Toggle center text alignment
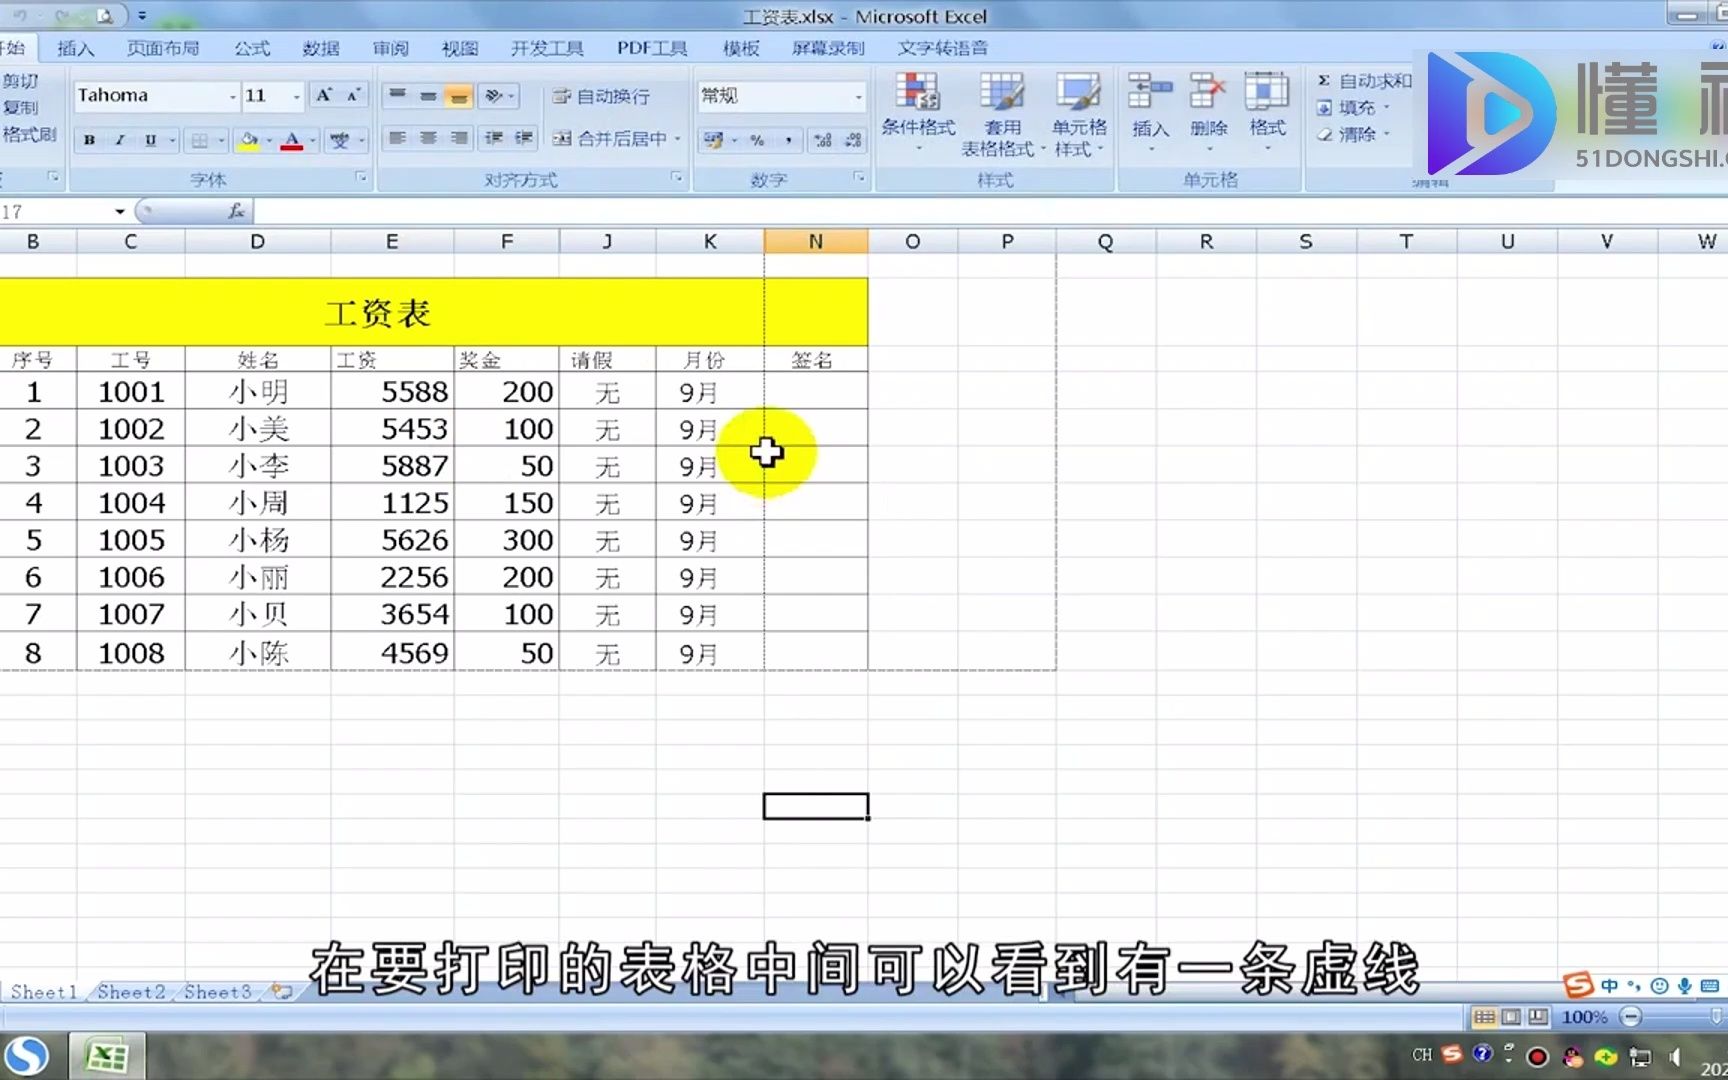Screen dimensions: 1728x1080 [x=428, y=138]
